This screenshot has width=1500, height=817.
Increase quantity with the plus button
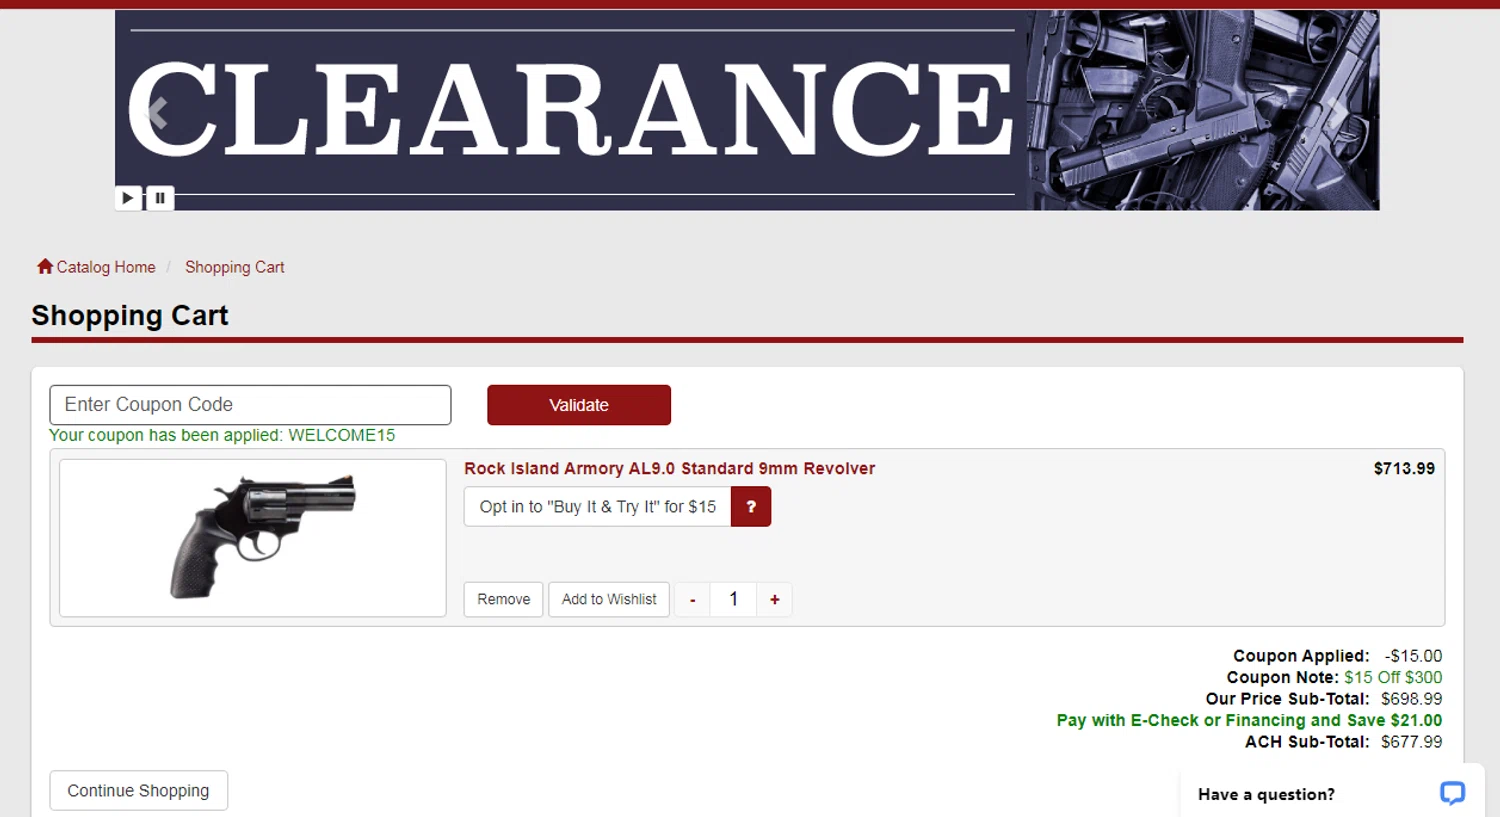(x=775, y=600)
